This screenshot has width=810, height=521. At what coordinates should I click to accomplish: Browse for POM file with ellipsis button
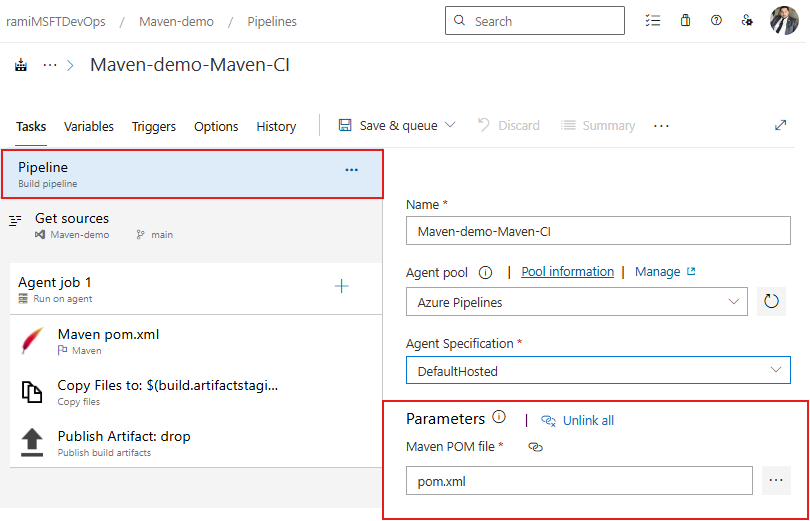(x=776, y=480)
